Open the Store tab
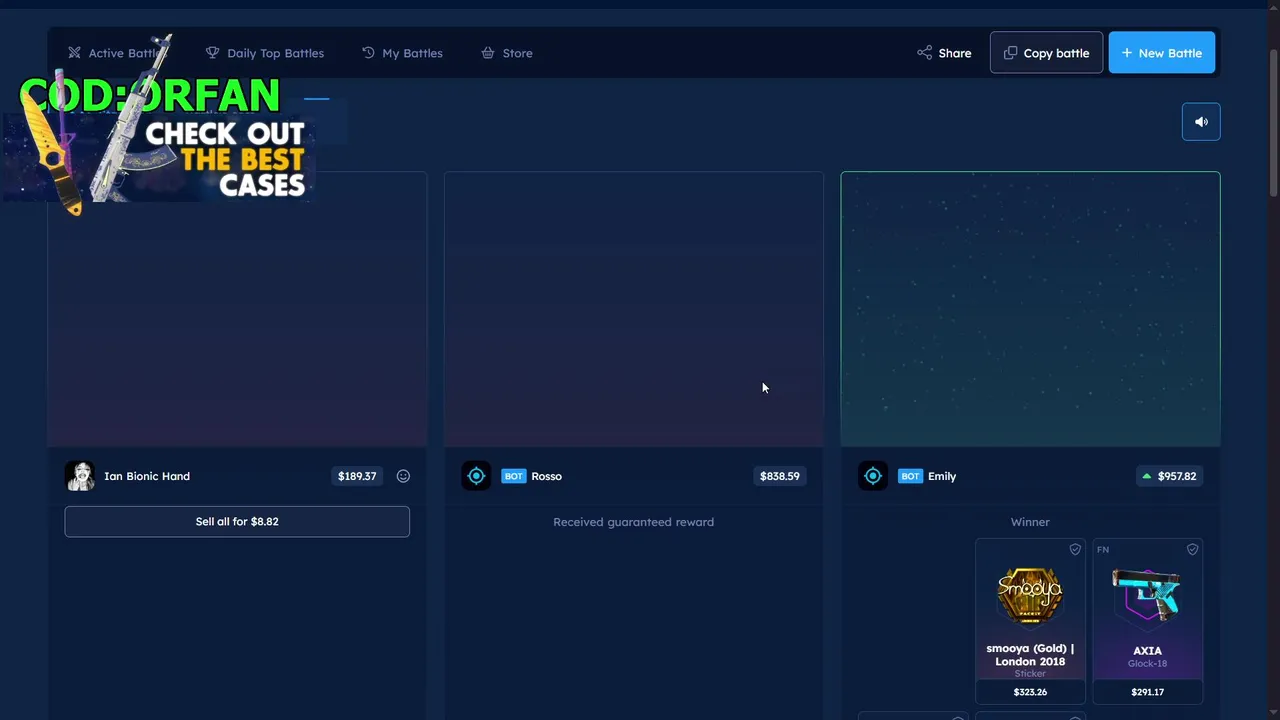1280x720 pixels. click(x=506, y=53)
